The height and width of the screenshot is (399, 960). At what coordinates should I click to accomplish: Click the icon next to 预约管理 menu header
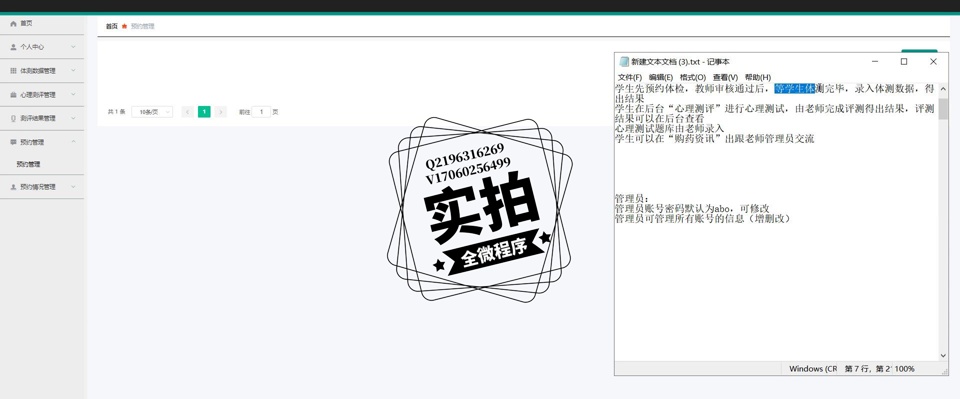[13, 142]
